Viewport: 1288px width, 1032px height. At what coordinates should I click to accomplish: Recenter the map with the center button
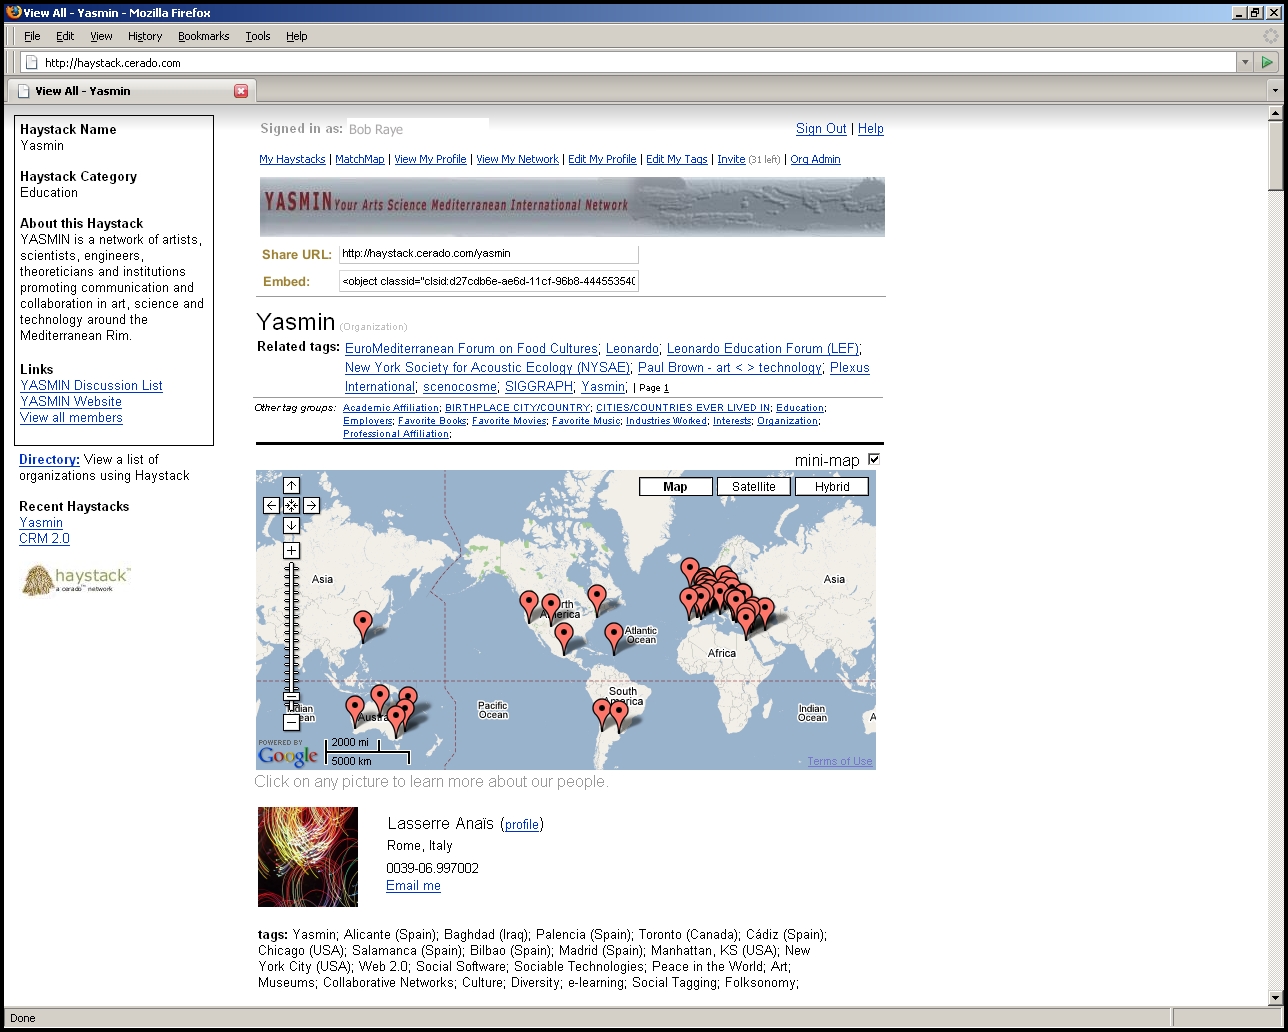tap(291, 506)
